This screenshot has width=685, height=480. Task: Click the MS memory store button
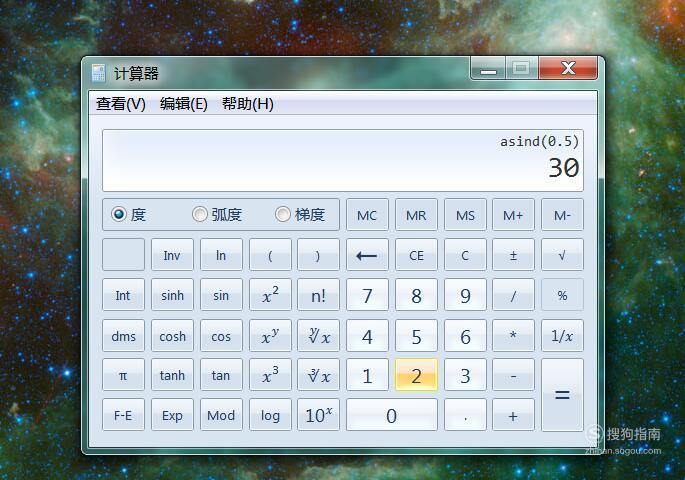click(465, 215)
